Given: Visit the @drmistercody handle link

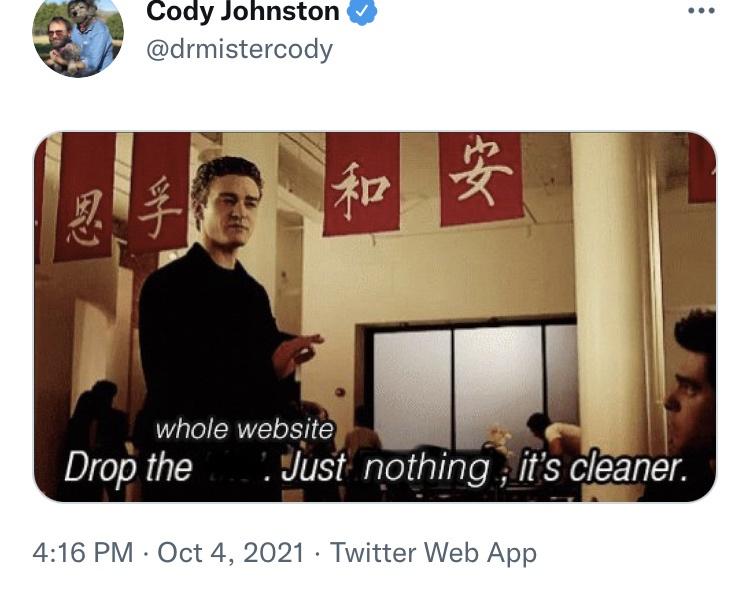Looking at the screenshot, I should [x=239, y=50].
